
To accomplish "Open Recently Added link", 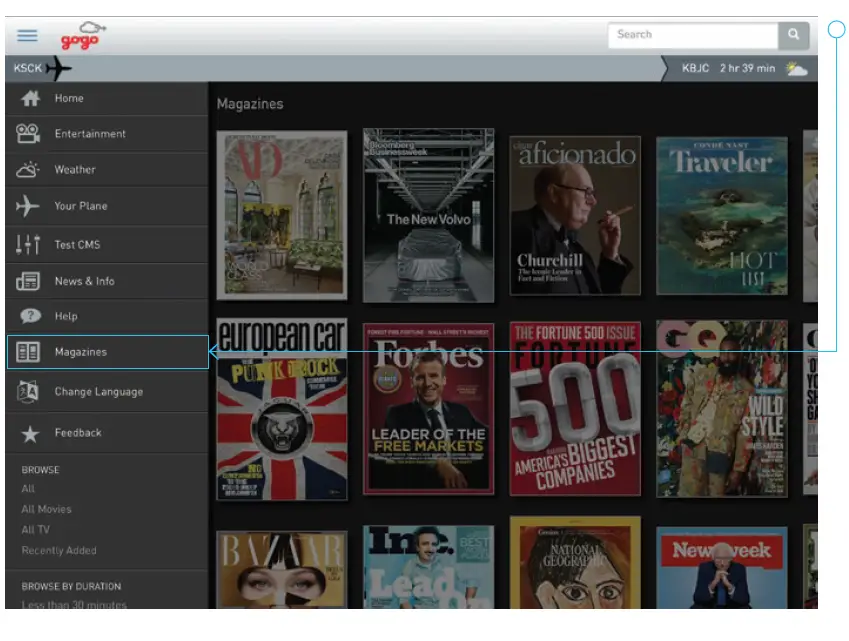I will pyautogui.click(x=59, y=550).
